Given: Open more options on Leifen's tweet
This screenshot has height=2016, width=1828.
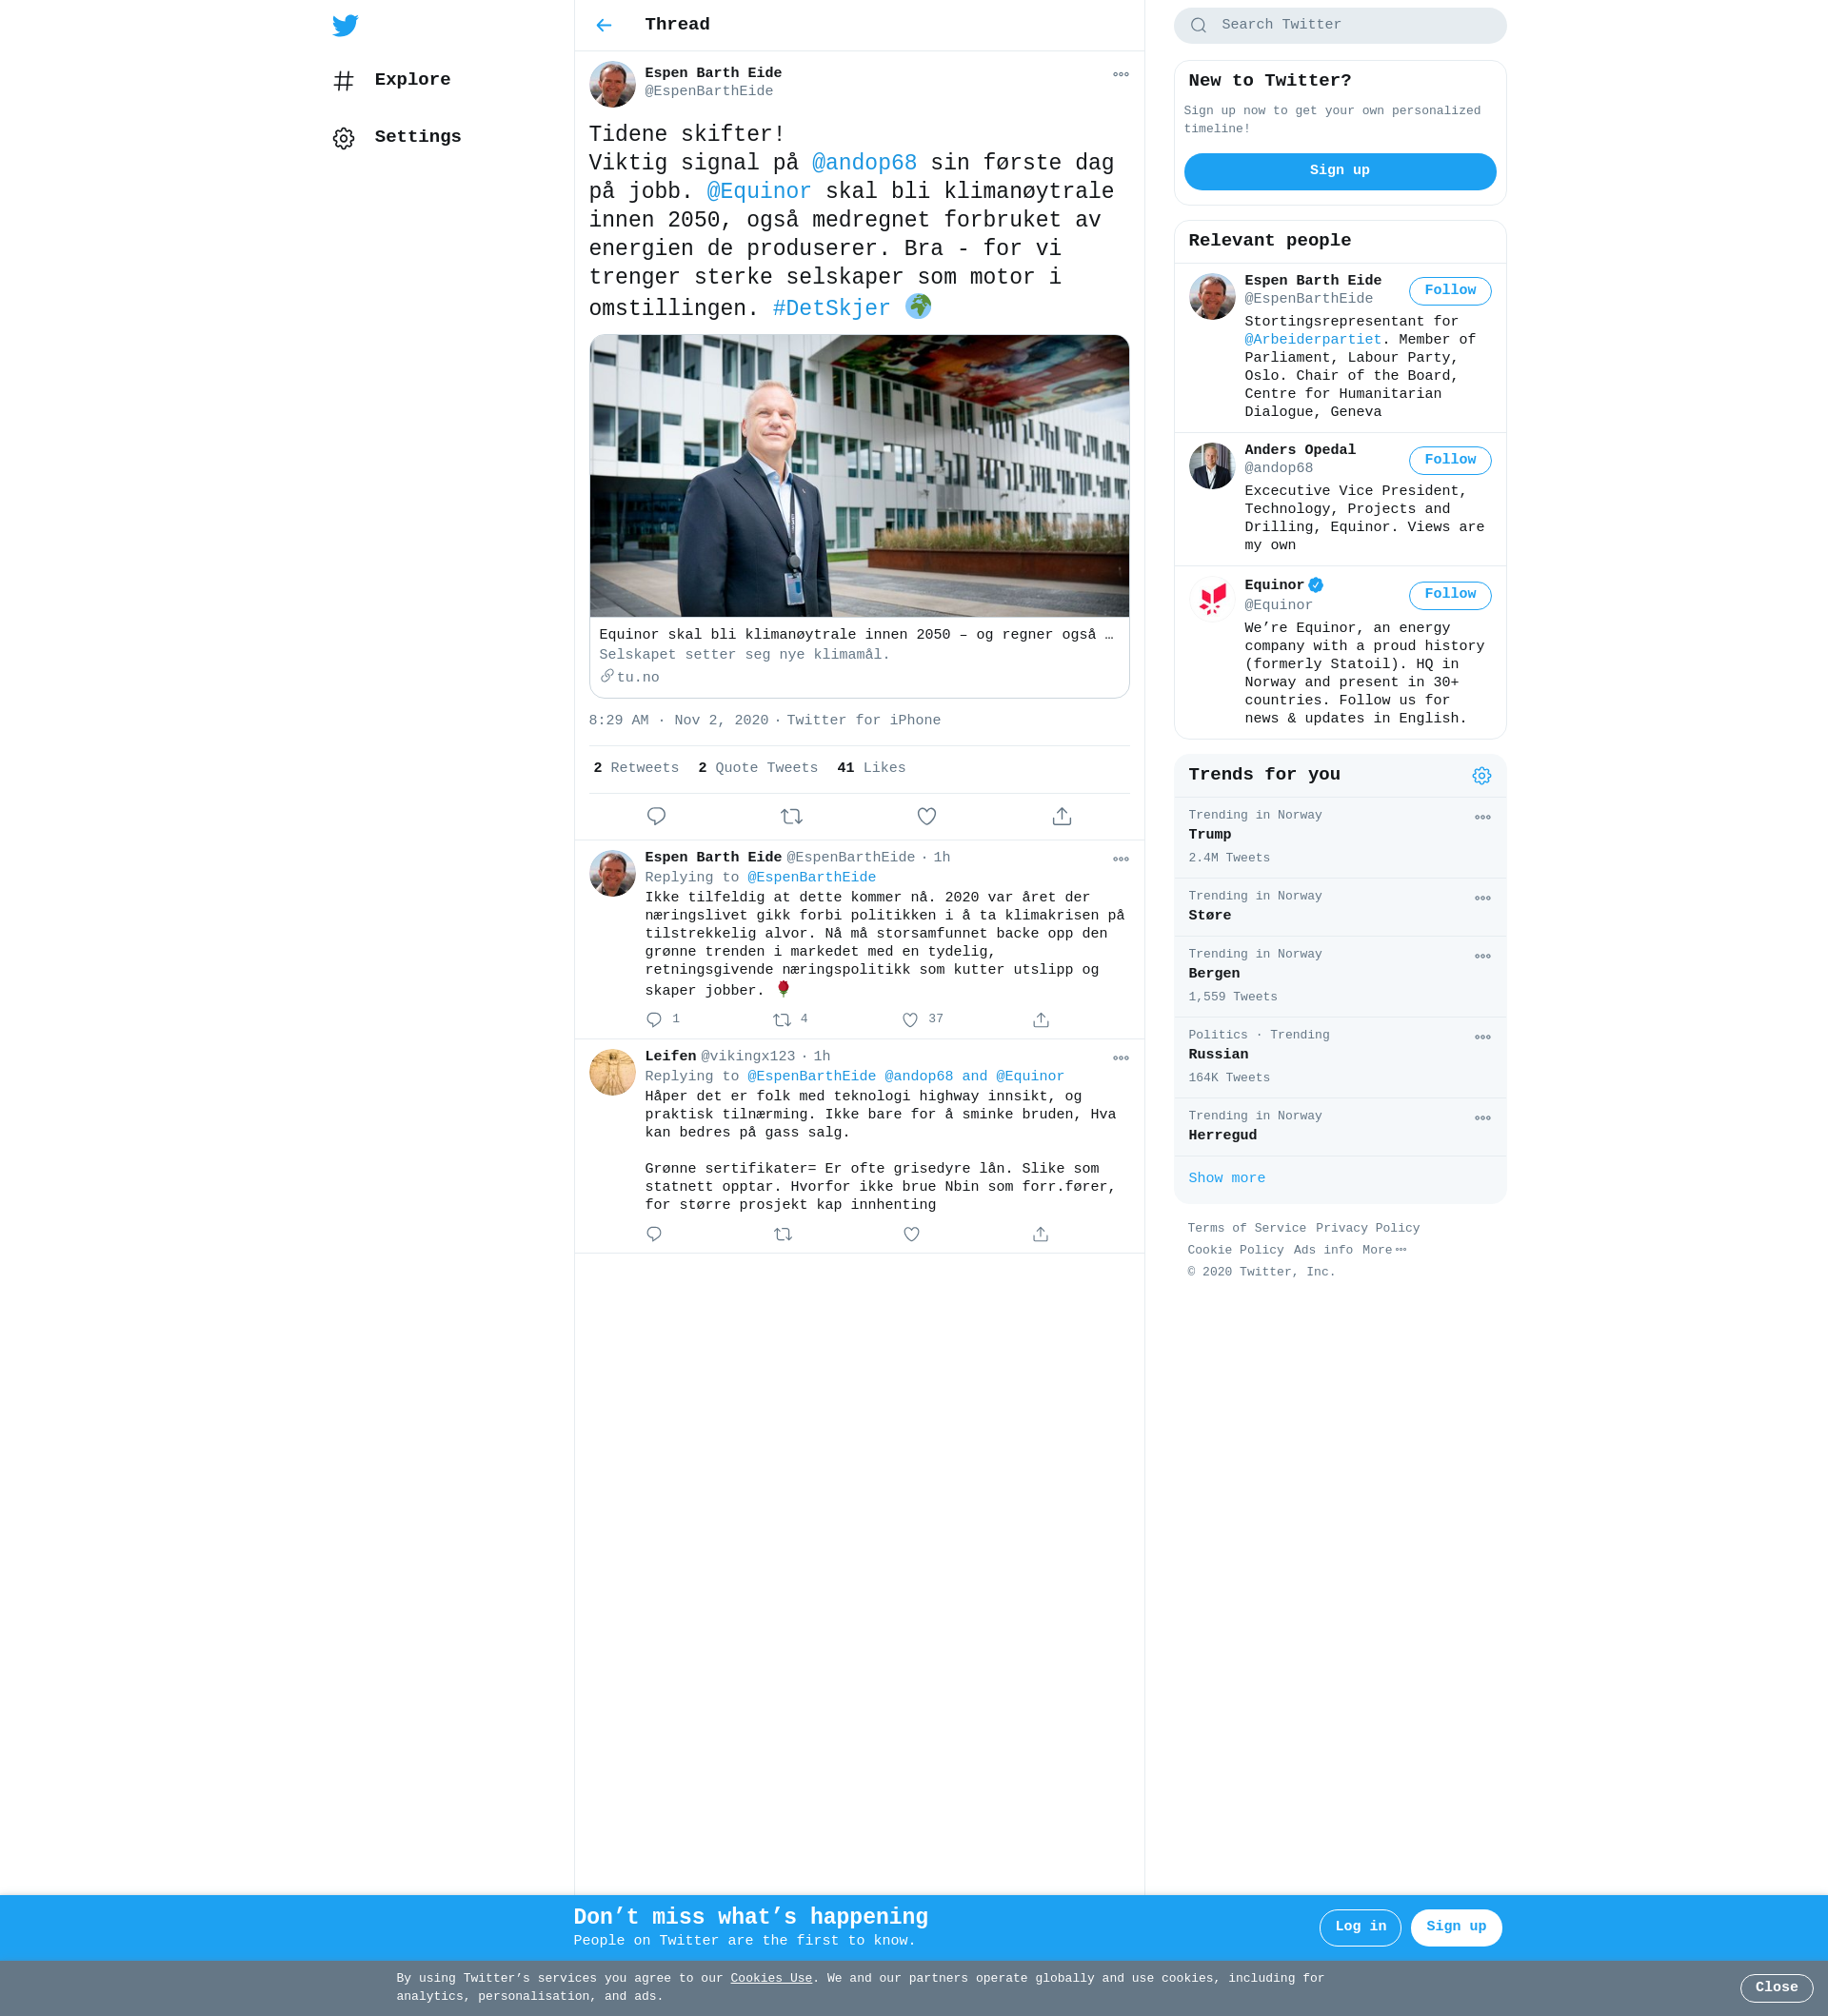Looking at the screenshot, I should tap(1120, 1058).
